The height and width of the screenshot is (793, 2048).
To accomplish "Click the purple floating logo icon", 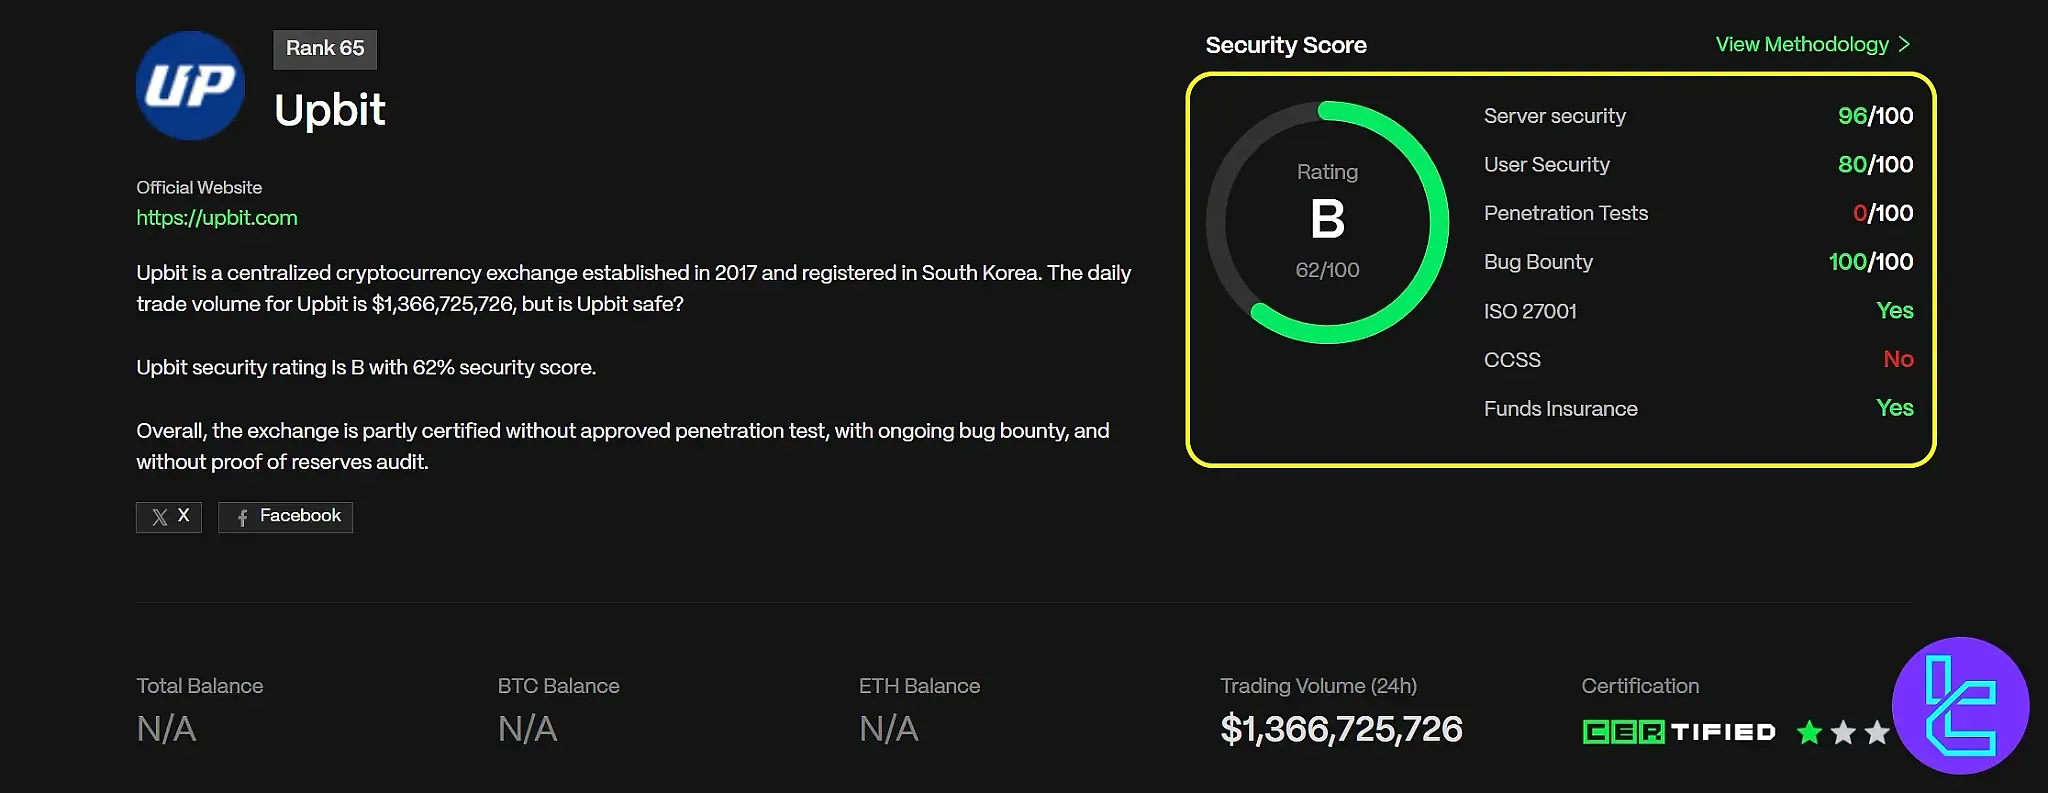I will point(1960,706).
